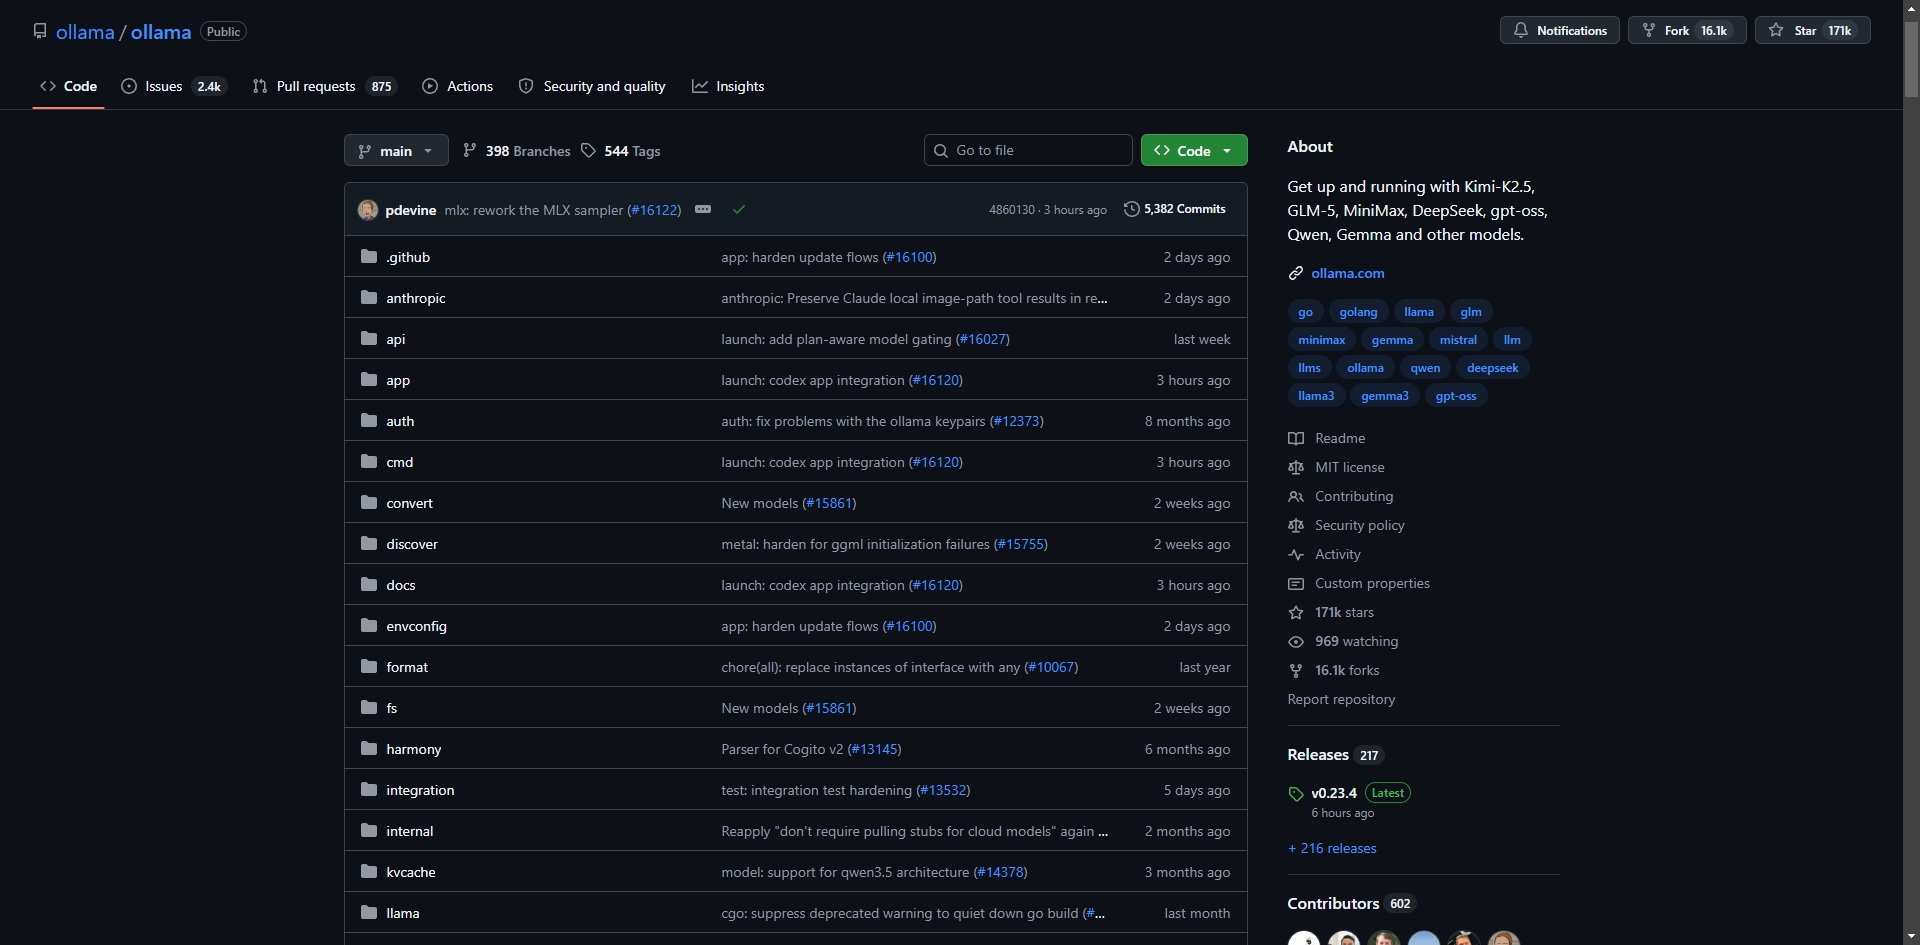1920x945 pixels.
Task: Click Report repository link
Action: pyautogui.click(x=1341, y=700)
